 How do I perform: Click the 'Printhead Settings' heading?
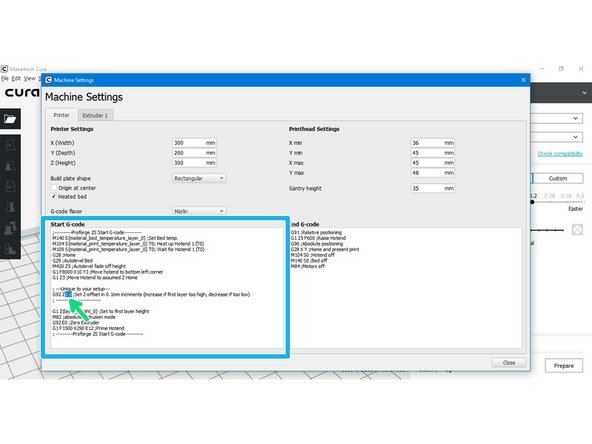point(314,129)
